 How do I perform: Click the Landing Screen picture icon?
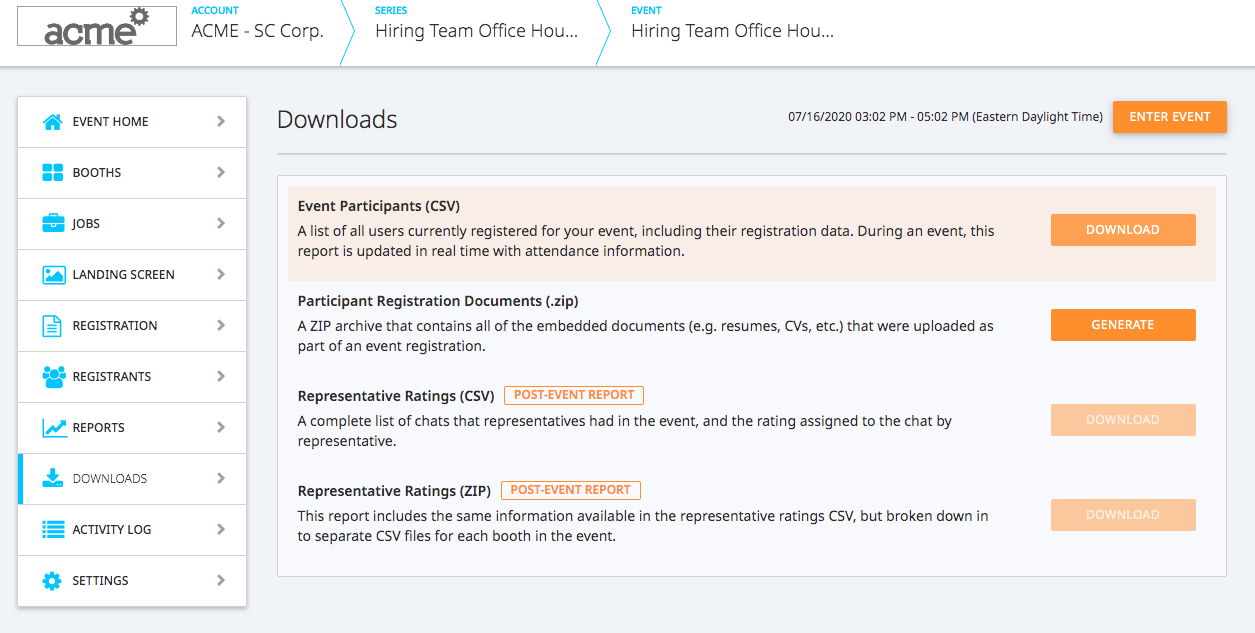53,275
